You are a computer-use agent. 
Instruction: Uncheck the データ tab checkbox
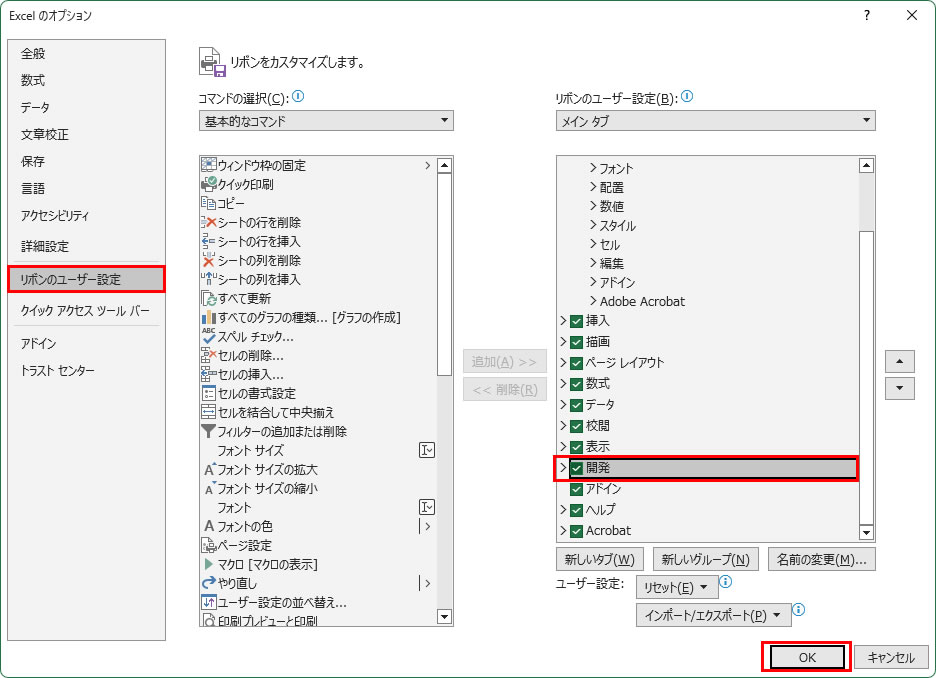pos(576,405)
